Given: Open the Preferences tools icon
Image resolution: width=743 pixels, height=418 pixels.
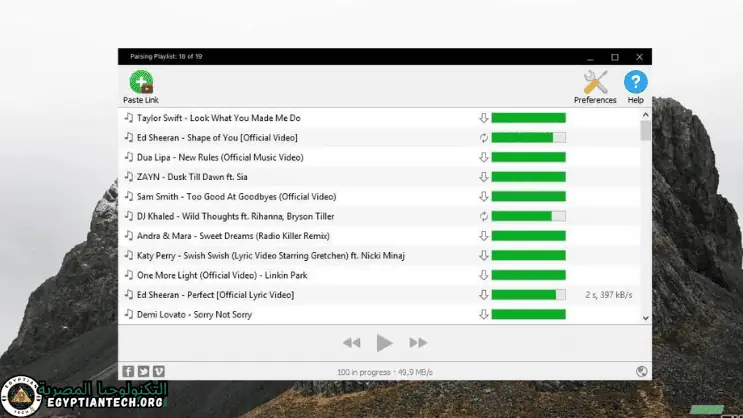Looking at the screenshot, I should tap(595, 84).
